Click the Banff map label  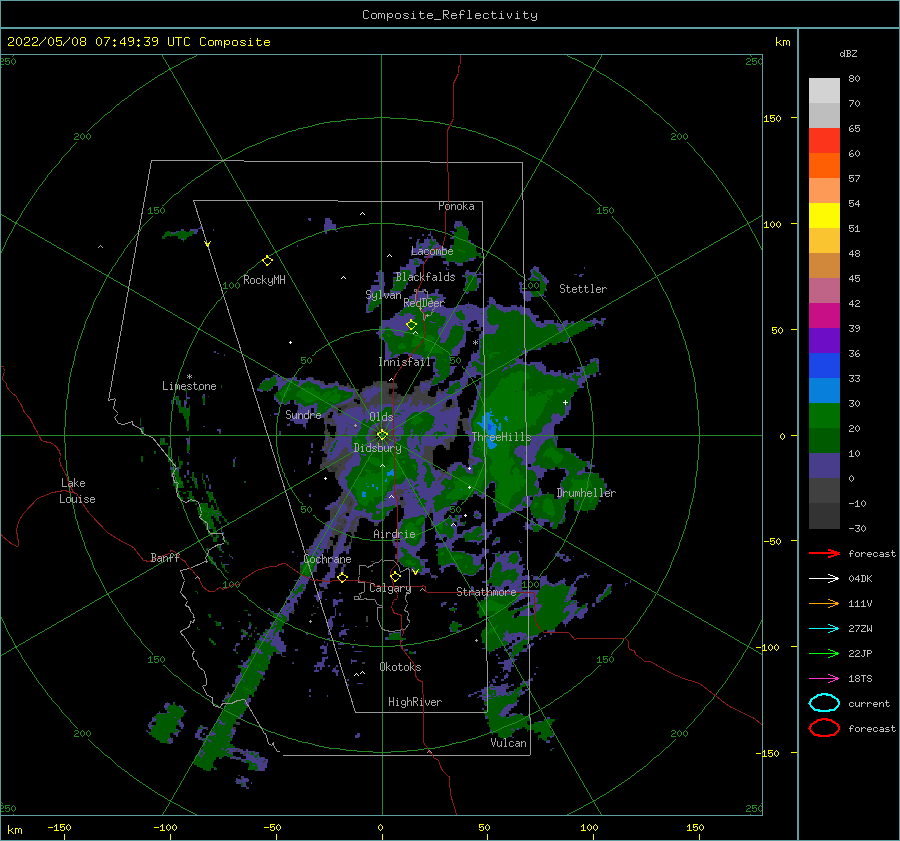165,557
